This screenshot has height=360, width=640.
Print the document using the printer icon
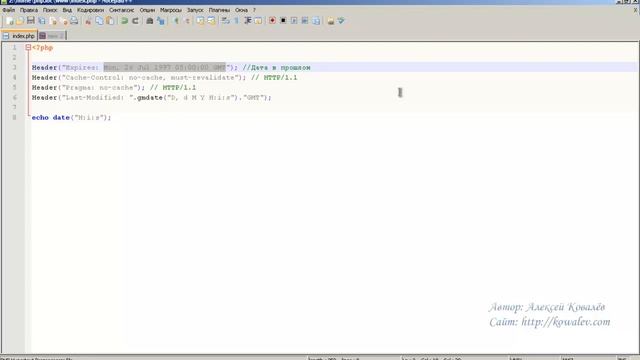pyautogui.click(x=74, y=21)
